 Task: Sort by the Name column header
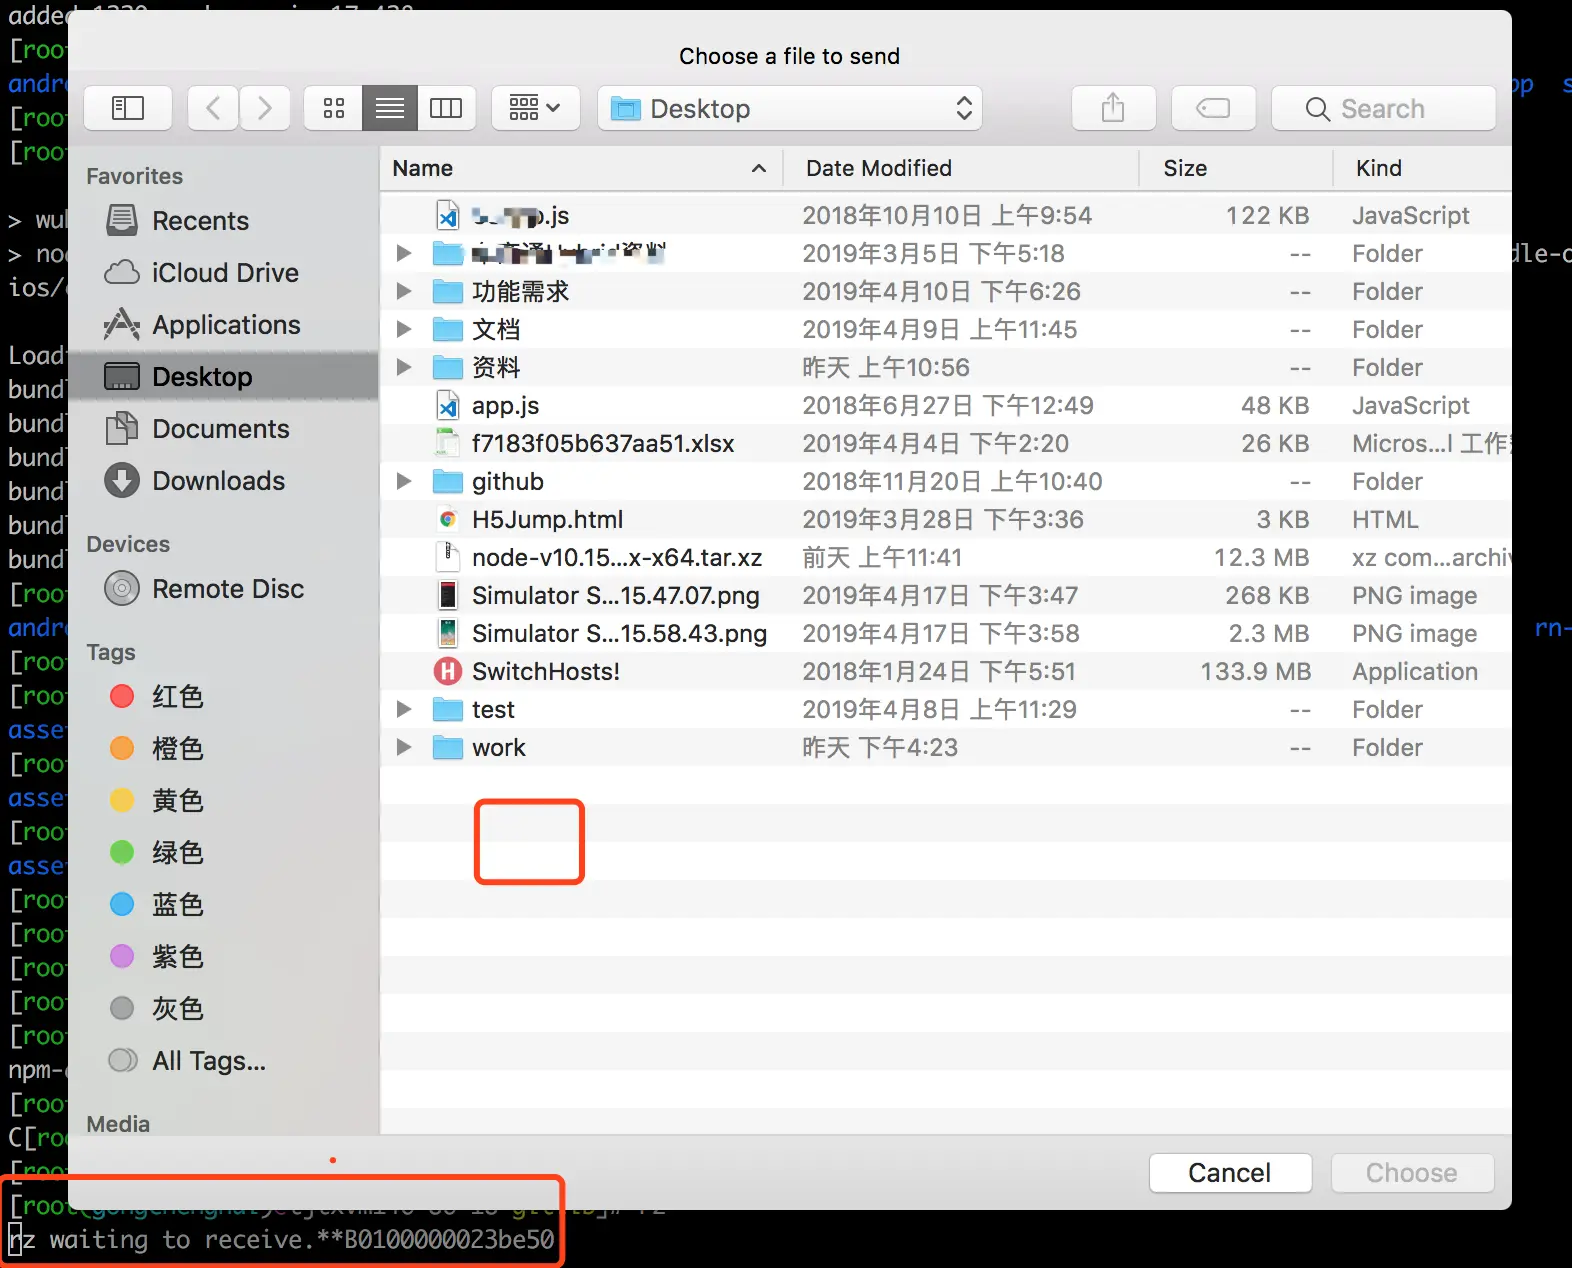[x=580, y=168]
